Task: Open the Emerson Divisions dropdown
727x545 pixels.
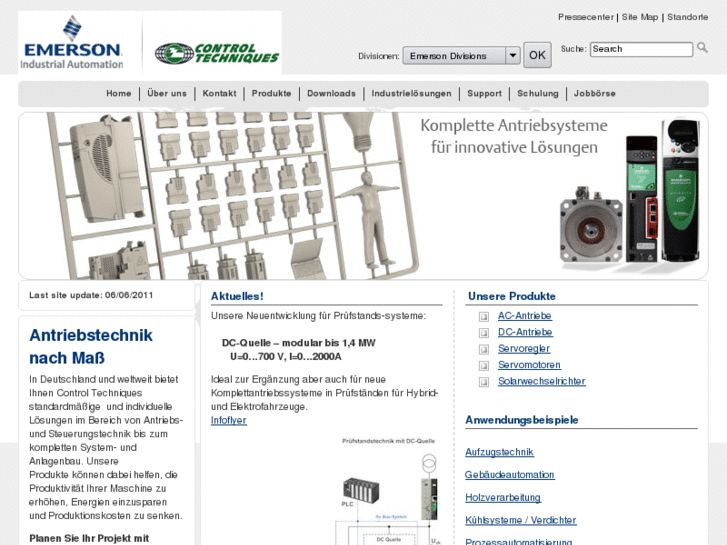Action: coord(461,56)
